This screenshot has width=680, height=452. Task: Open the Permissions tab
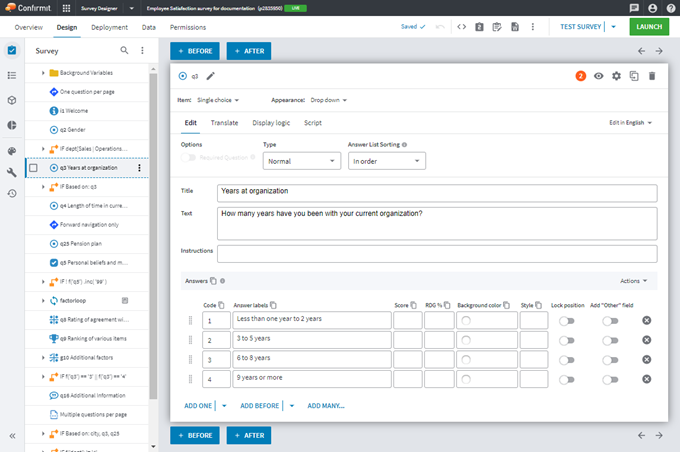click(188, 27)
